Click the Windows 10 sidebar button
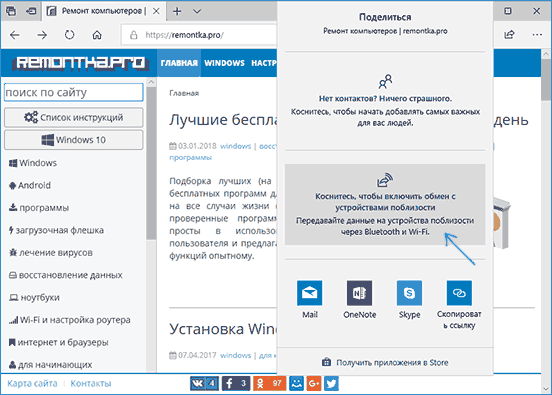Viewport: 552px width, 395px height. 74,140
